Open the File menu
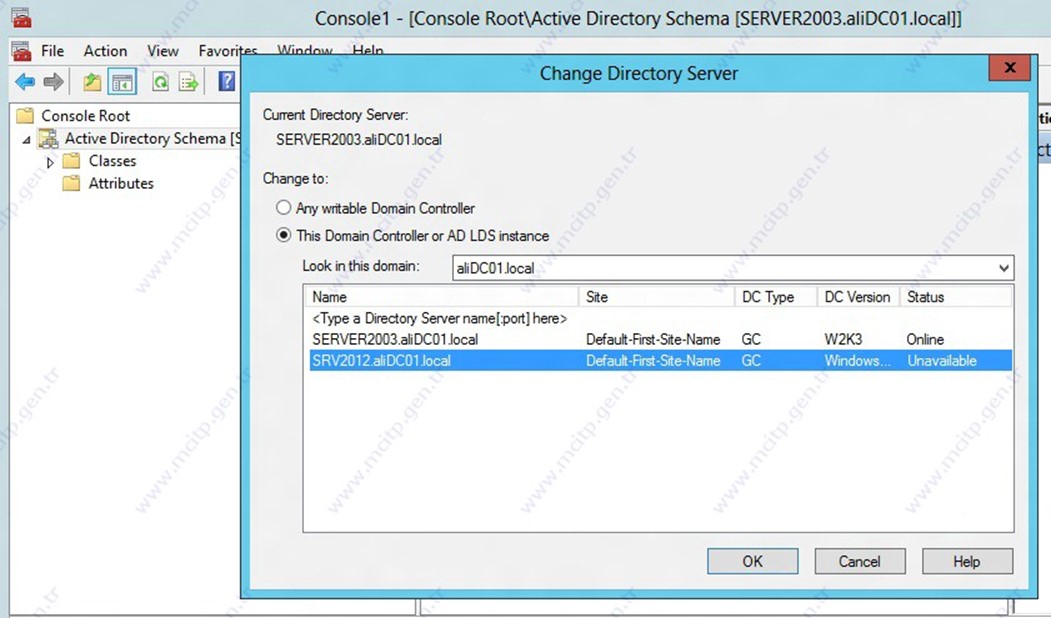Screen dimensions: 1051x618 [x=52, y=51]
